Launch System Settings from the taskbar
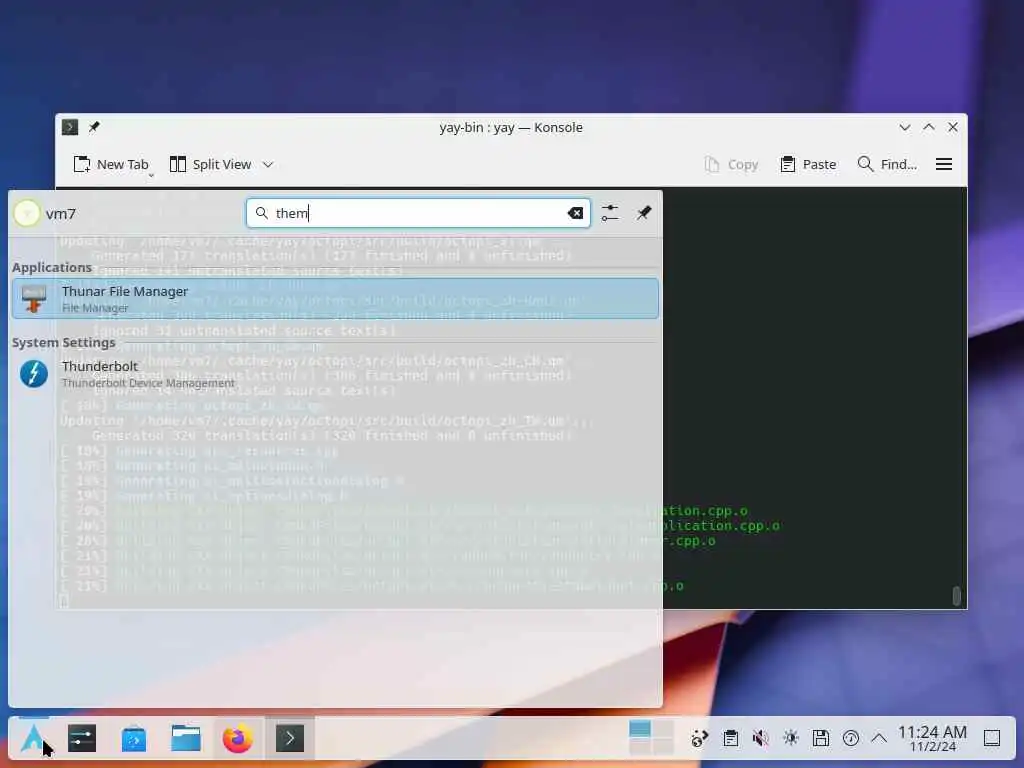Image resolution: width=1024 pixels, height=768 pixels. (82, 739)
